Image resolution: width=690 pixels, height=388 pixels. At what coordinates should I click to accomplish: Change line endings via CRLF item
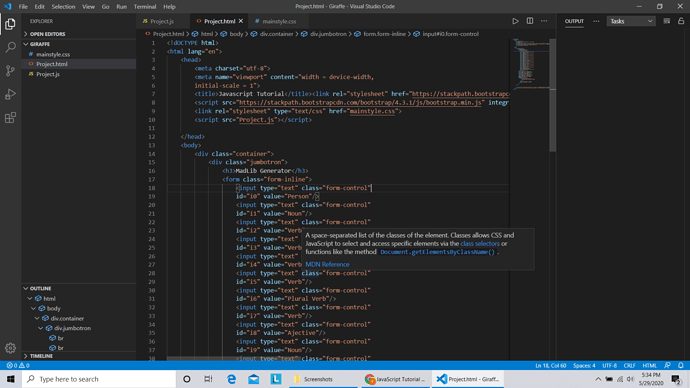point(629,366)
